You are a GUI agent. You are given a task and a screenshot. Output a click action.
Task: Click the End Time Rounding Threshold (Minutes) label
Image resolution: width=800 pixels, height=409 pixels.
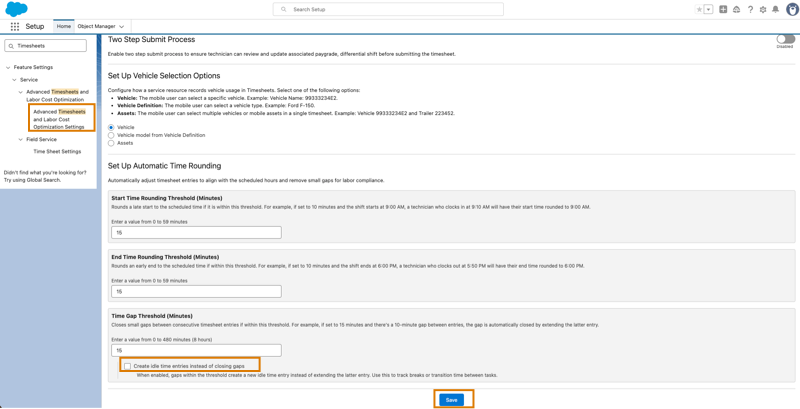click(165, 257)
